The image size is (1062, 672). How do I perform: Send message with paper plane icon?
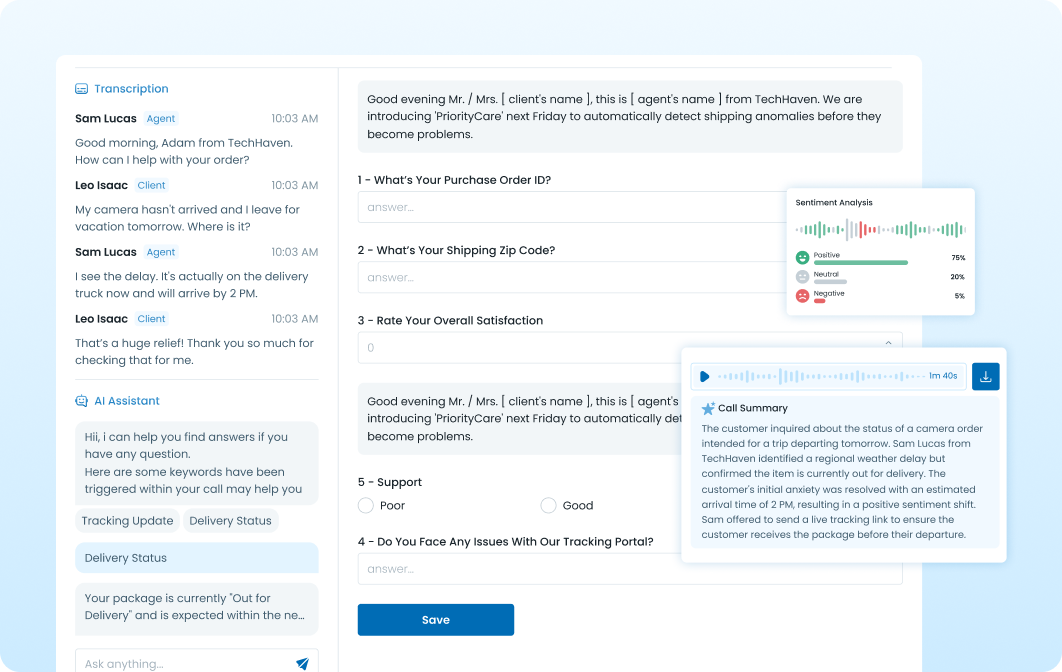tap(302, 663)
